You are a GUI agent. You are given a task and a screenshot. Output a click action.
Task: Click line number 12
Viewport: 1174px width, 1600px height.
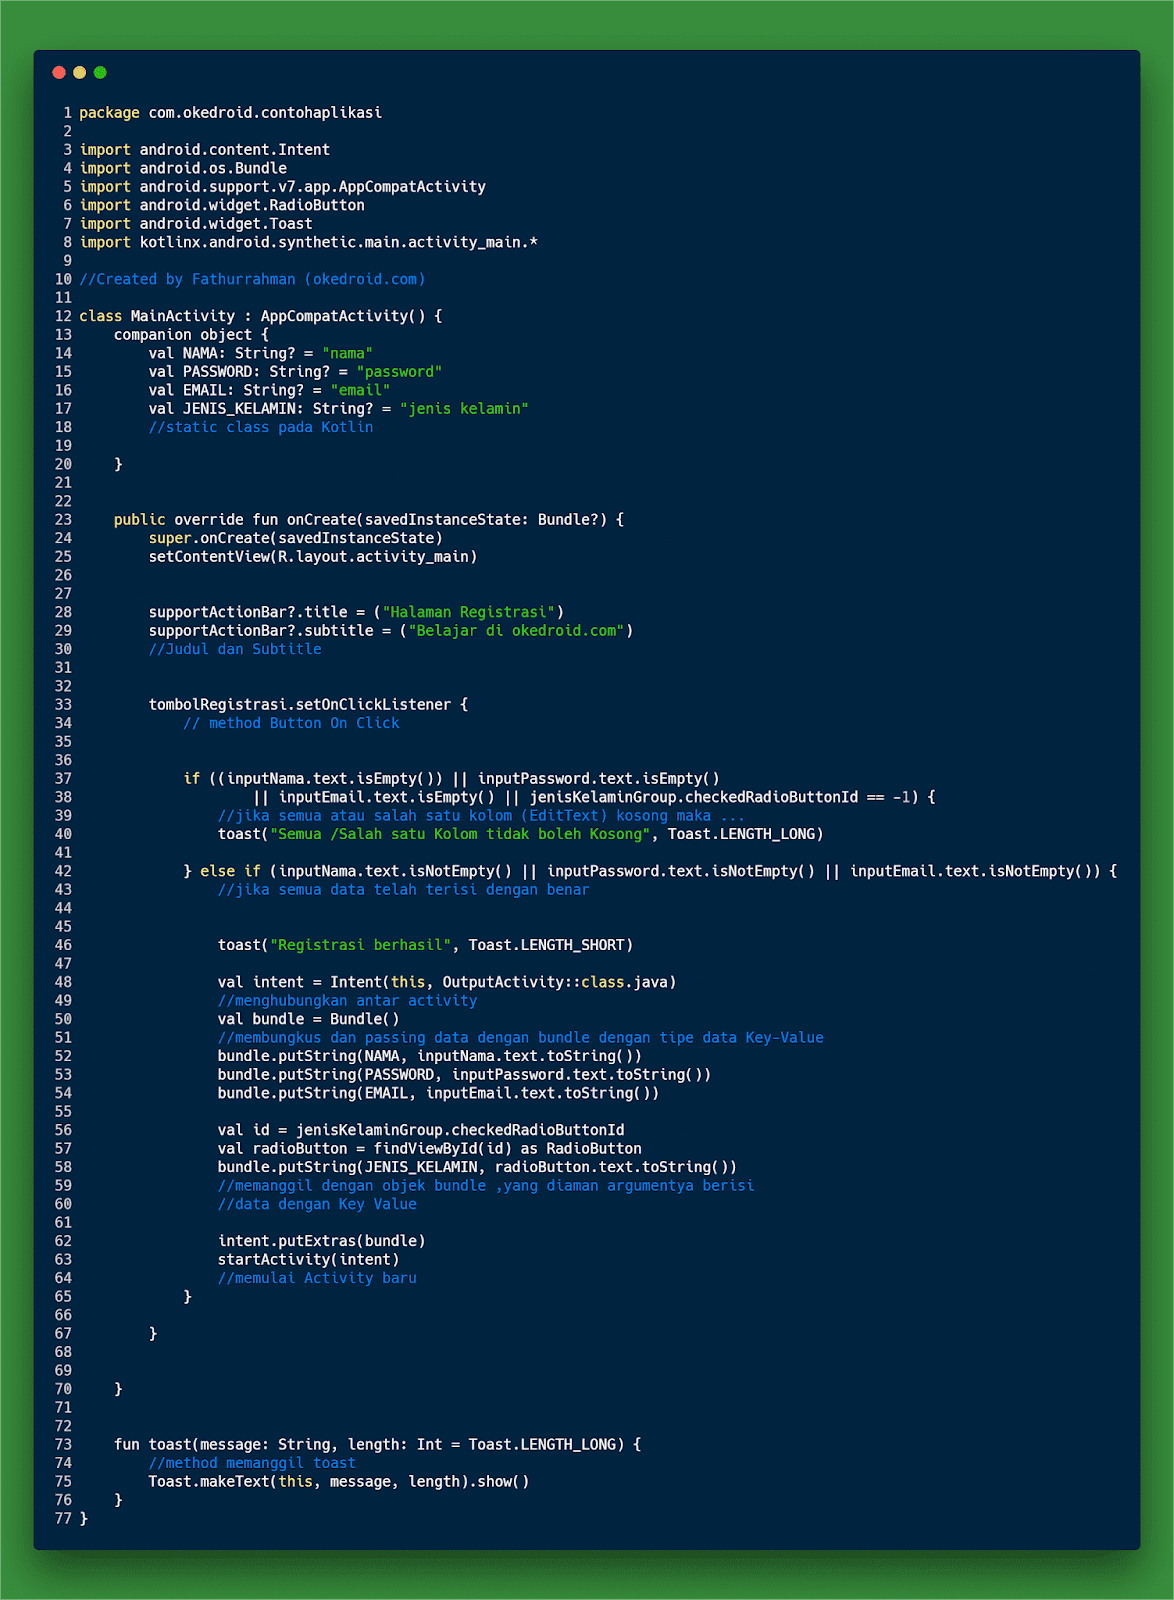point(63,316)
